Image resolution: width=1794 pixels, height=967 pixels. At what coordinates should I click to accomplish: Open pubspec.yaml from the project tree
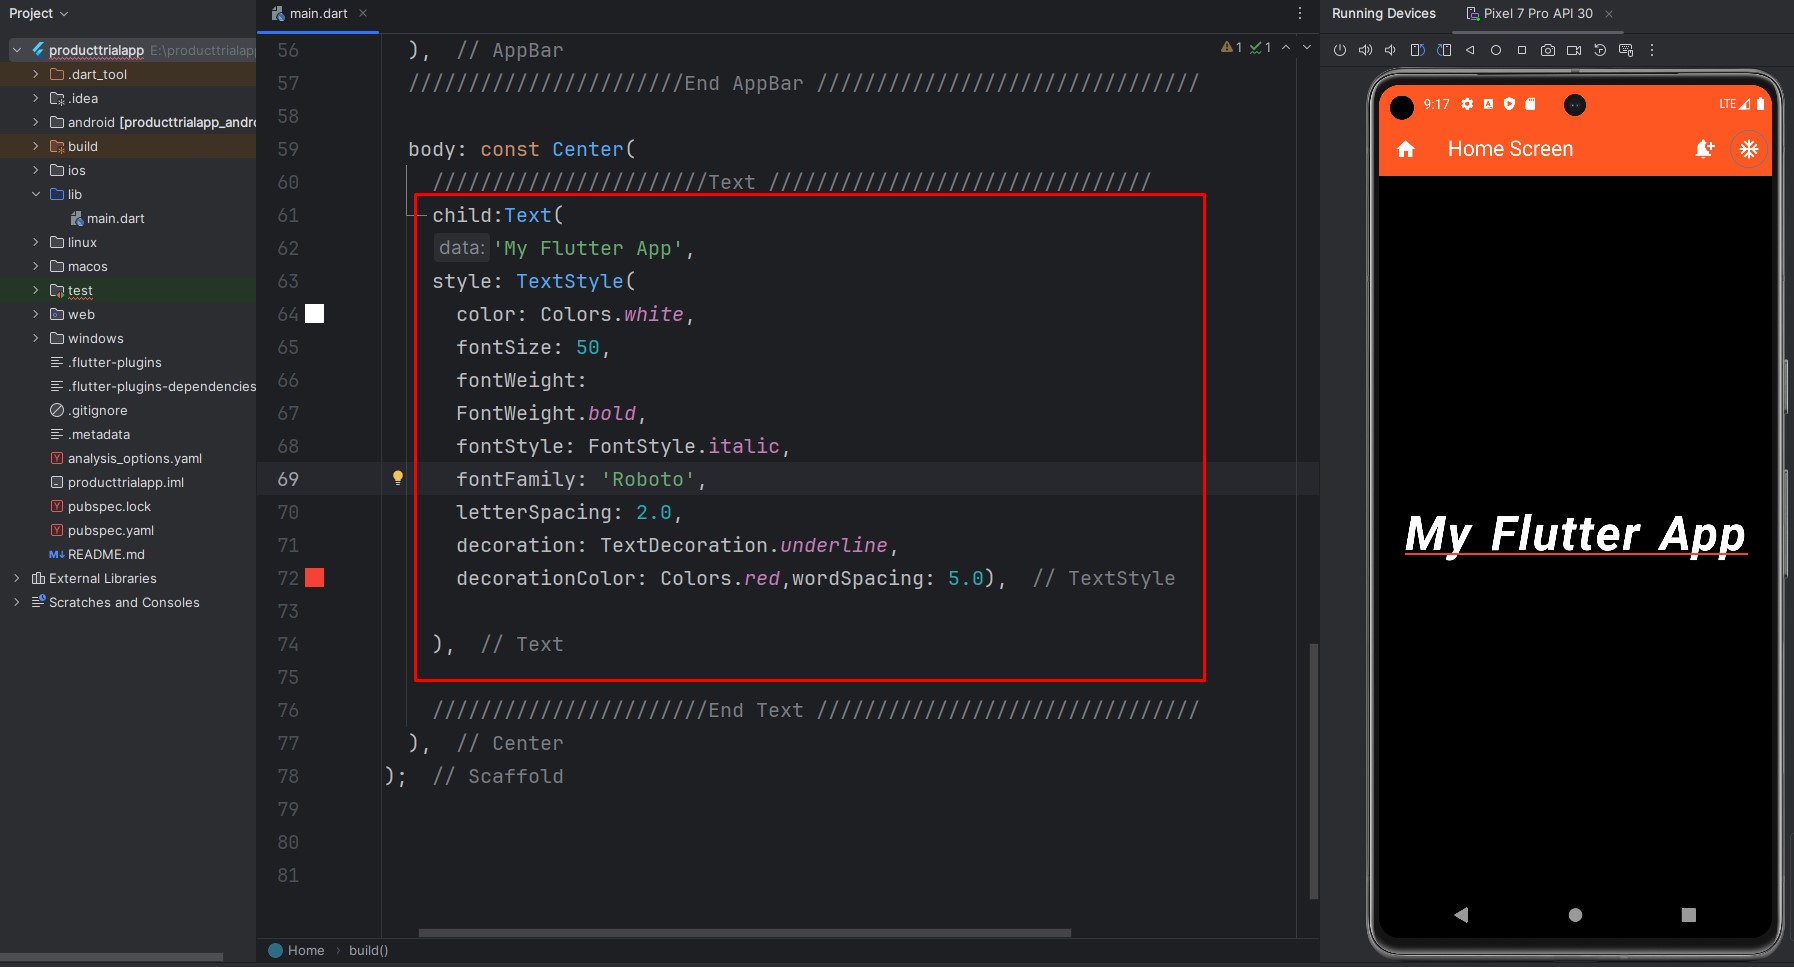pos(110,530)
